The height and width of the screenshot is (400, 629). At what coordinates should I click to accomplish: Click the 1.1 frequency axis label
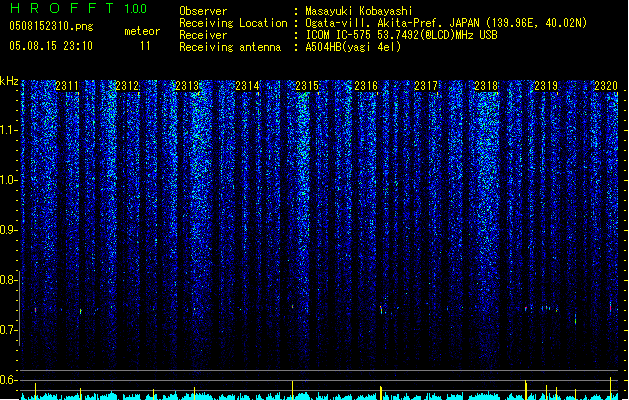pos(8,130)
